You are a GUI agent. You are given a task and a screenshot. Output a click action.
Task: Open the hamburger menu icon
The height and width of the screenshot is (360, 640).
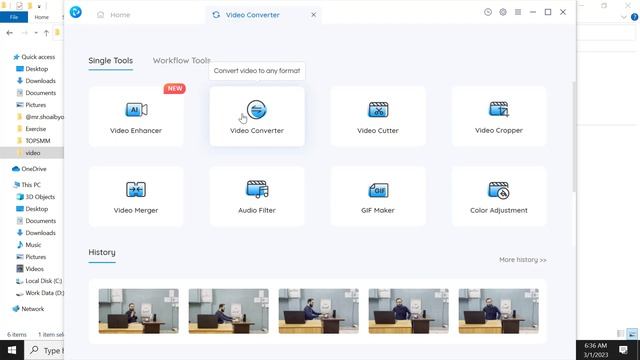click(518, 12)
